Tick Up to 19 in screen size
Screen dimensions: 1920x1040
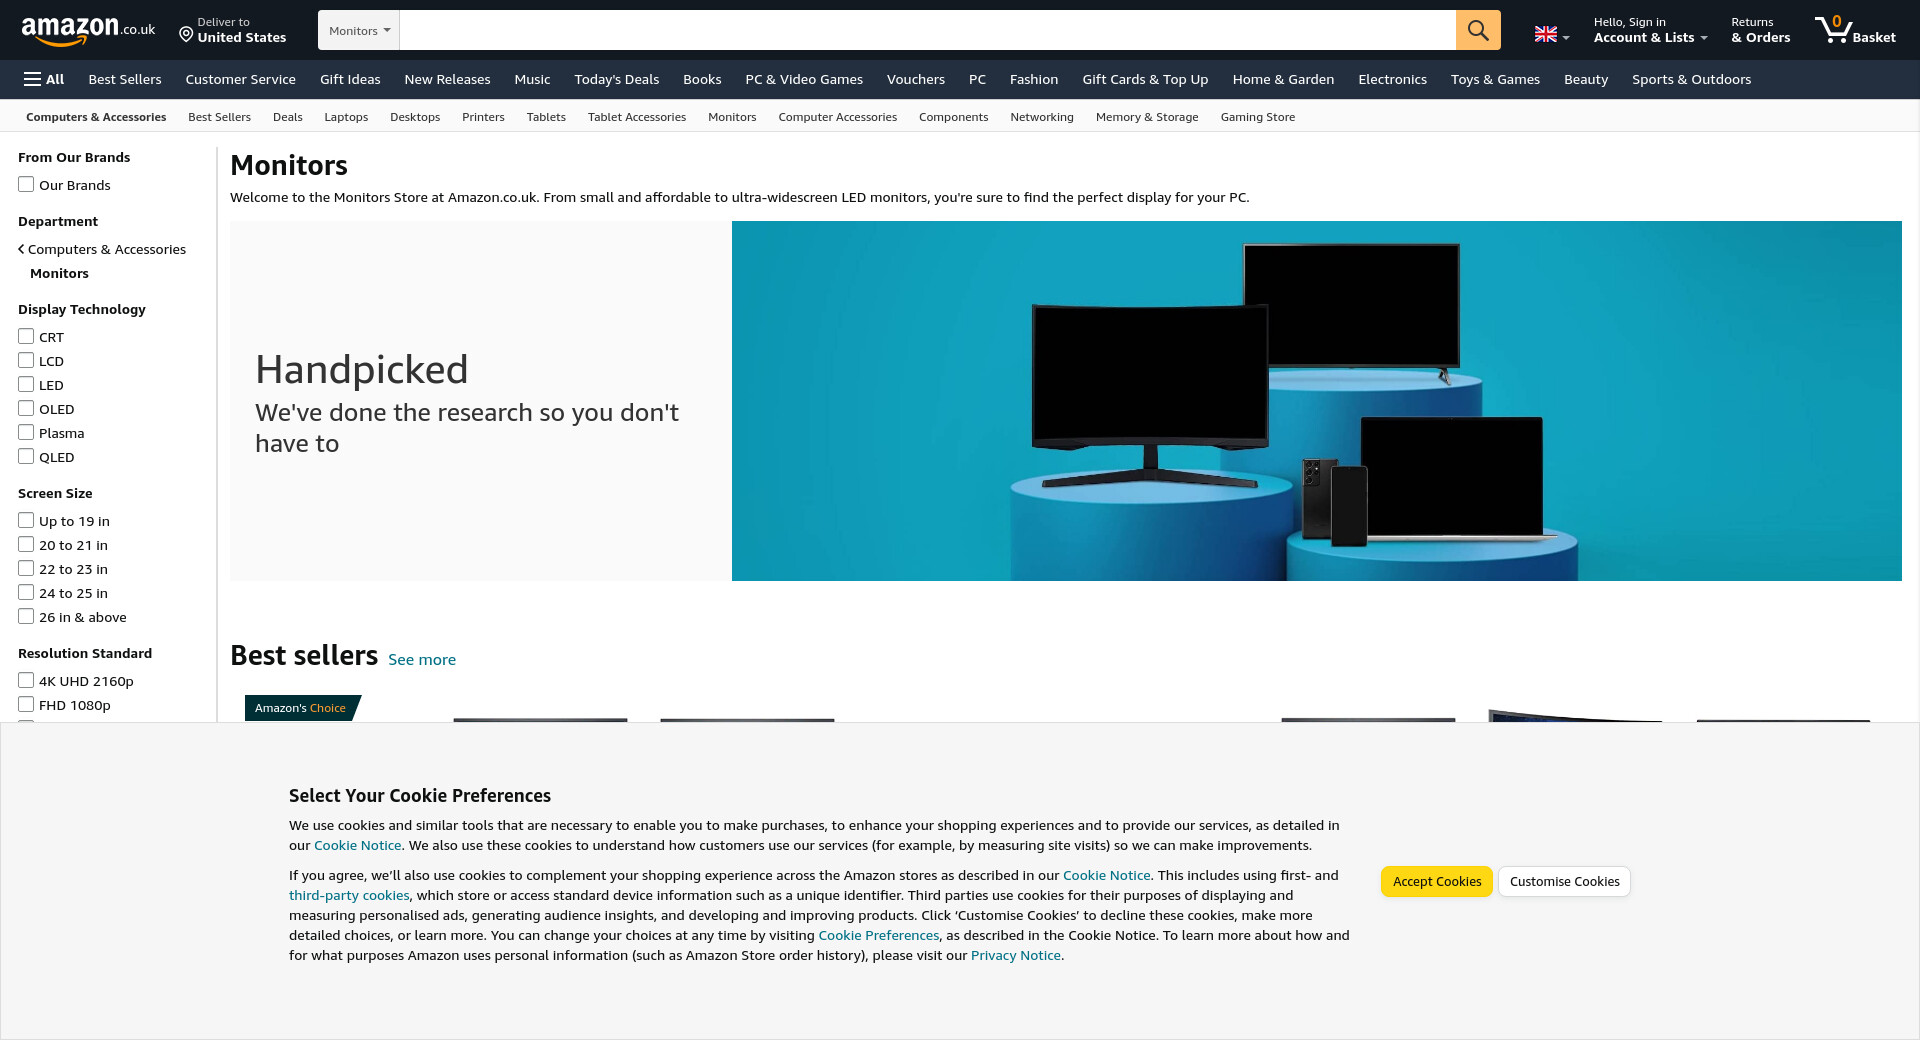(26, 520)
